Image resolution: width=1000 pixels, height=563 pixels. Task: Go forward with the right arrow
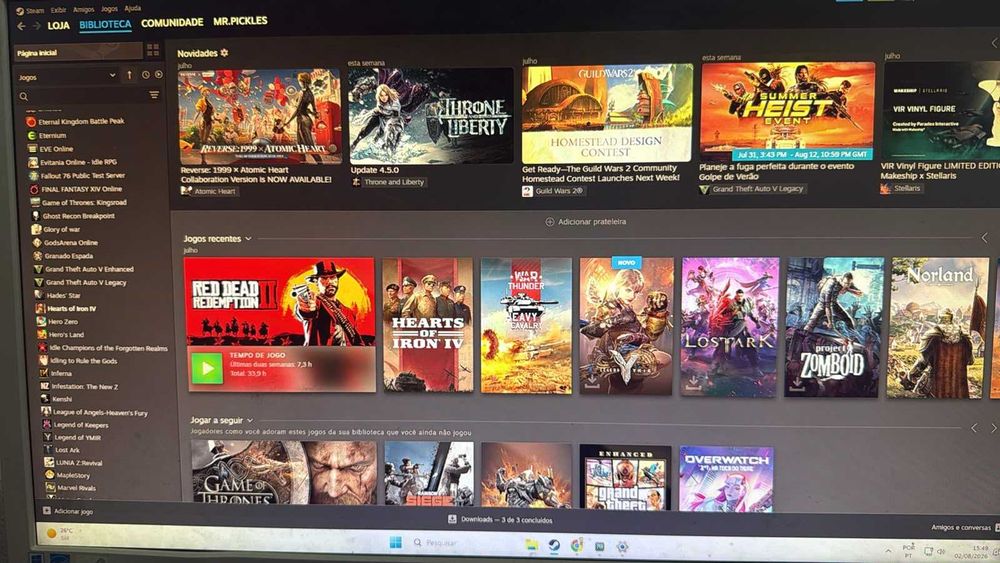(x=36, y=26)
